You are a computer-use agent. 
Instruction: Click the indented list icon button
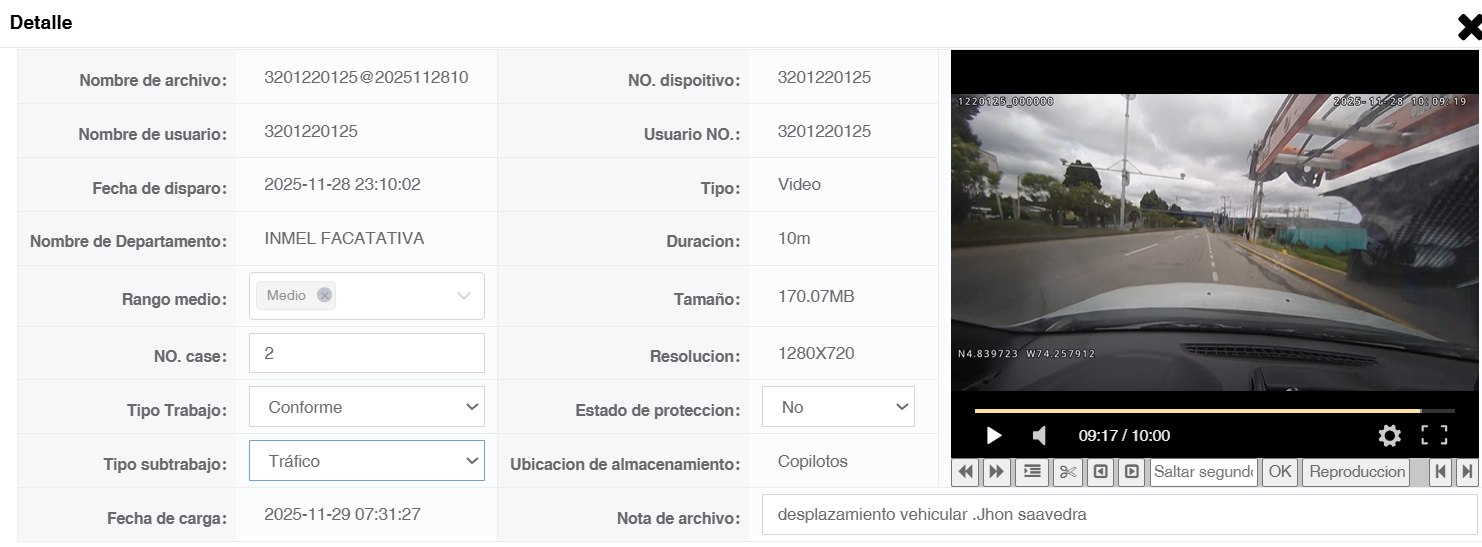[x=1032, y=472]
